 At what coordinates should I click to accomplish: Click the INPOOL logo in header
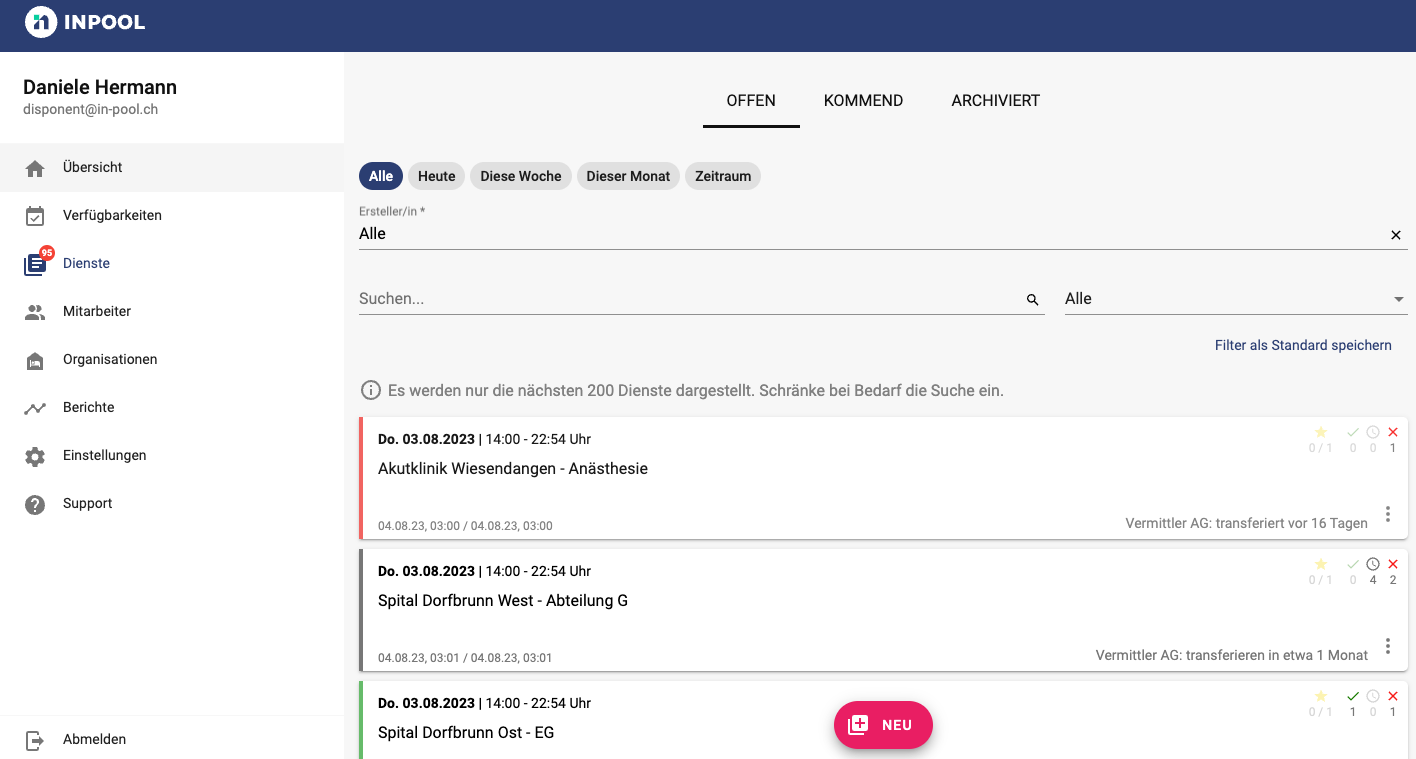[85, 22]
